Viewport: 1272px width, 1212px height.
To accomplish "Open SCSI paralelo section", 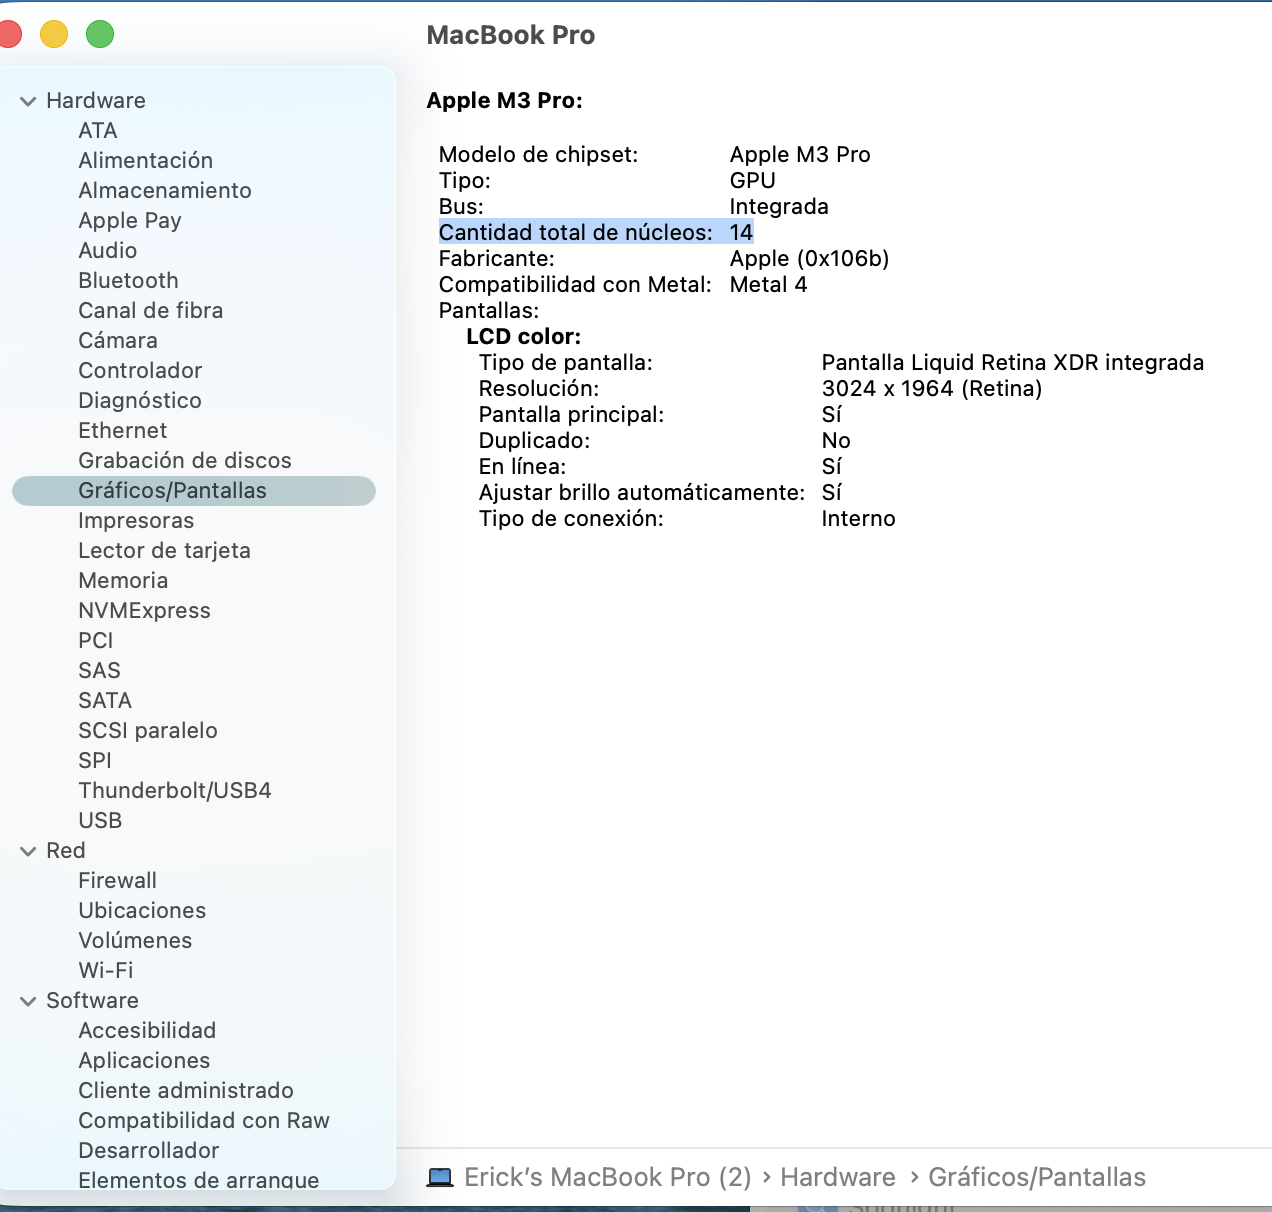I will click(148, 731).
